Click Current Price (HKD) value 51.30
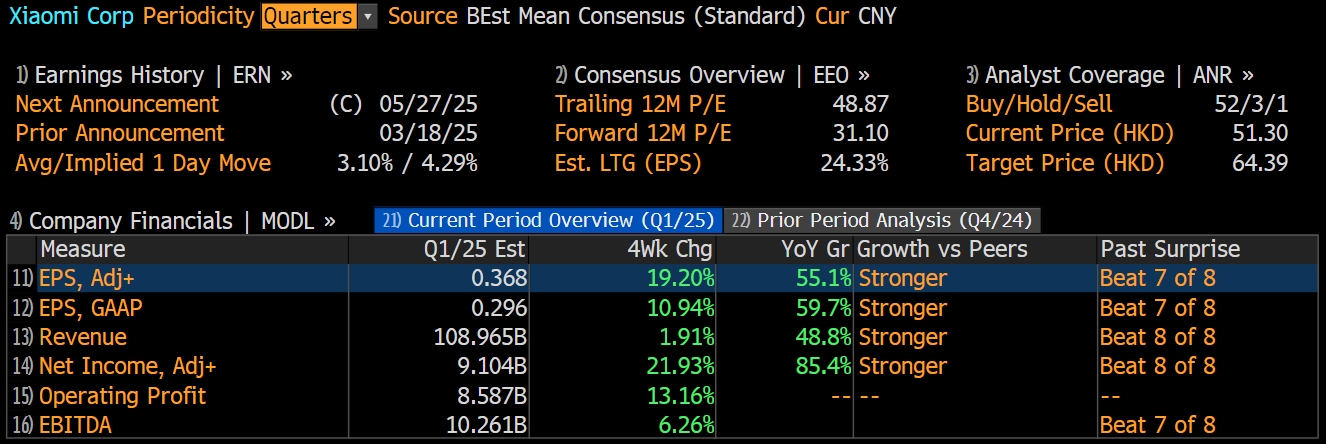This screenshot has width=1326, height=444. point(1260,133)
